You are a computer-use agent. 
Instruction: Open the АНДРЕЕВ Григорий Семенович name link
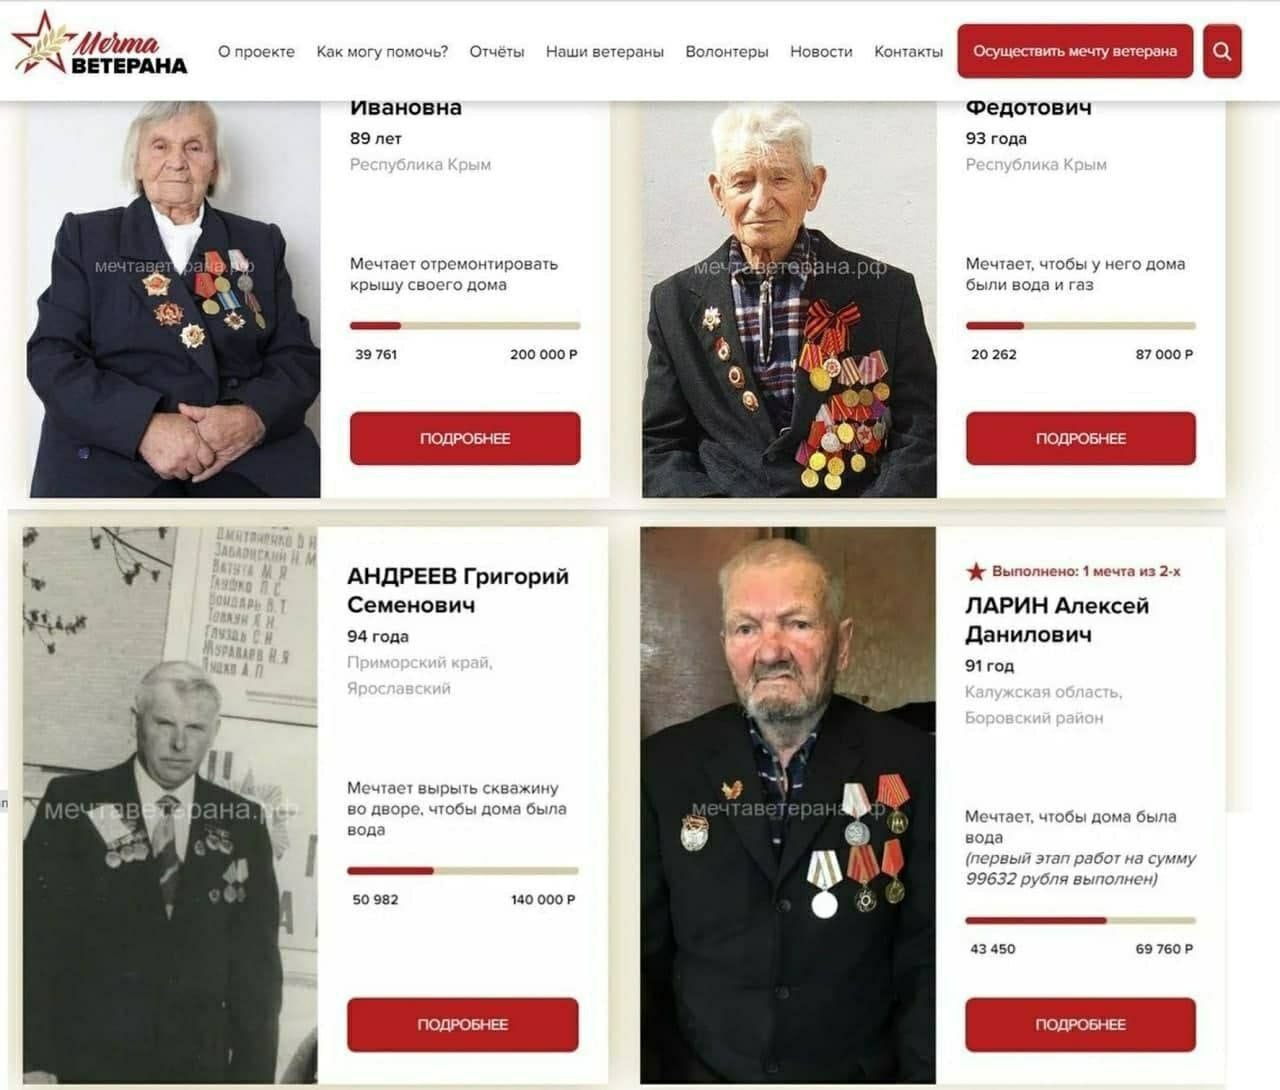pyautogui.click(x=458, y=590)
